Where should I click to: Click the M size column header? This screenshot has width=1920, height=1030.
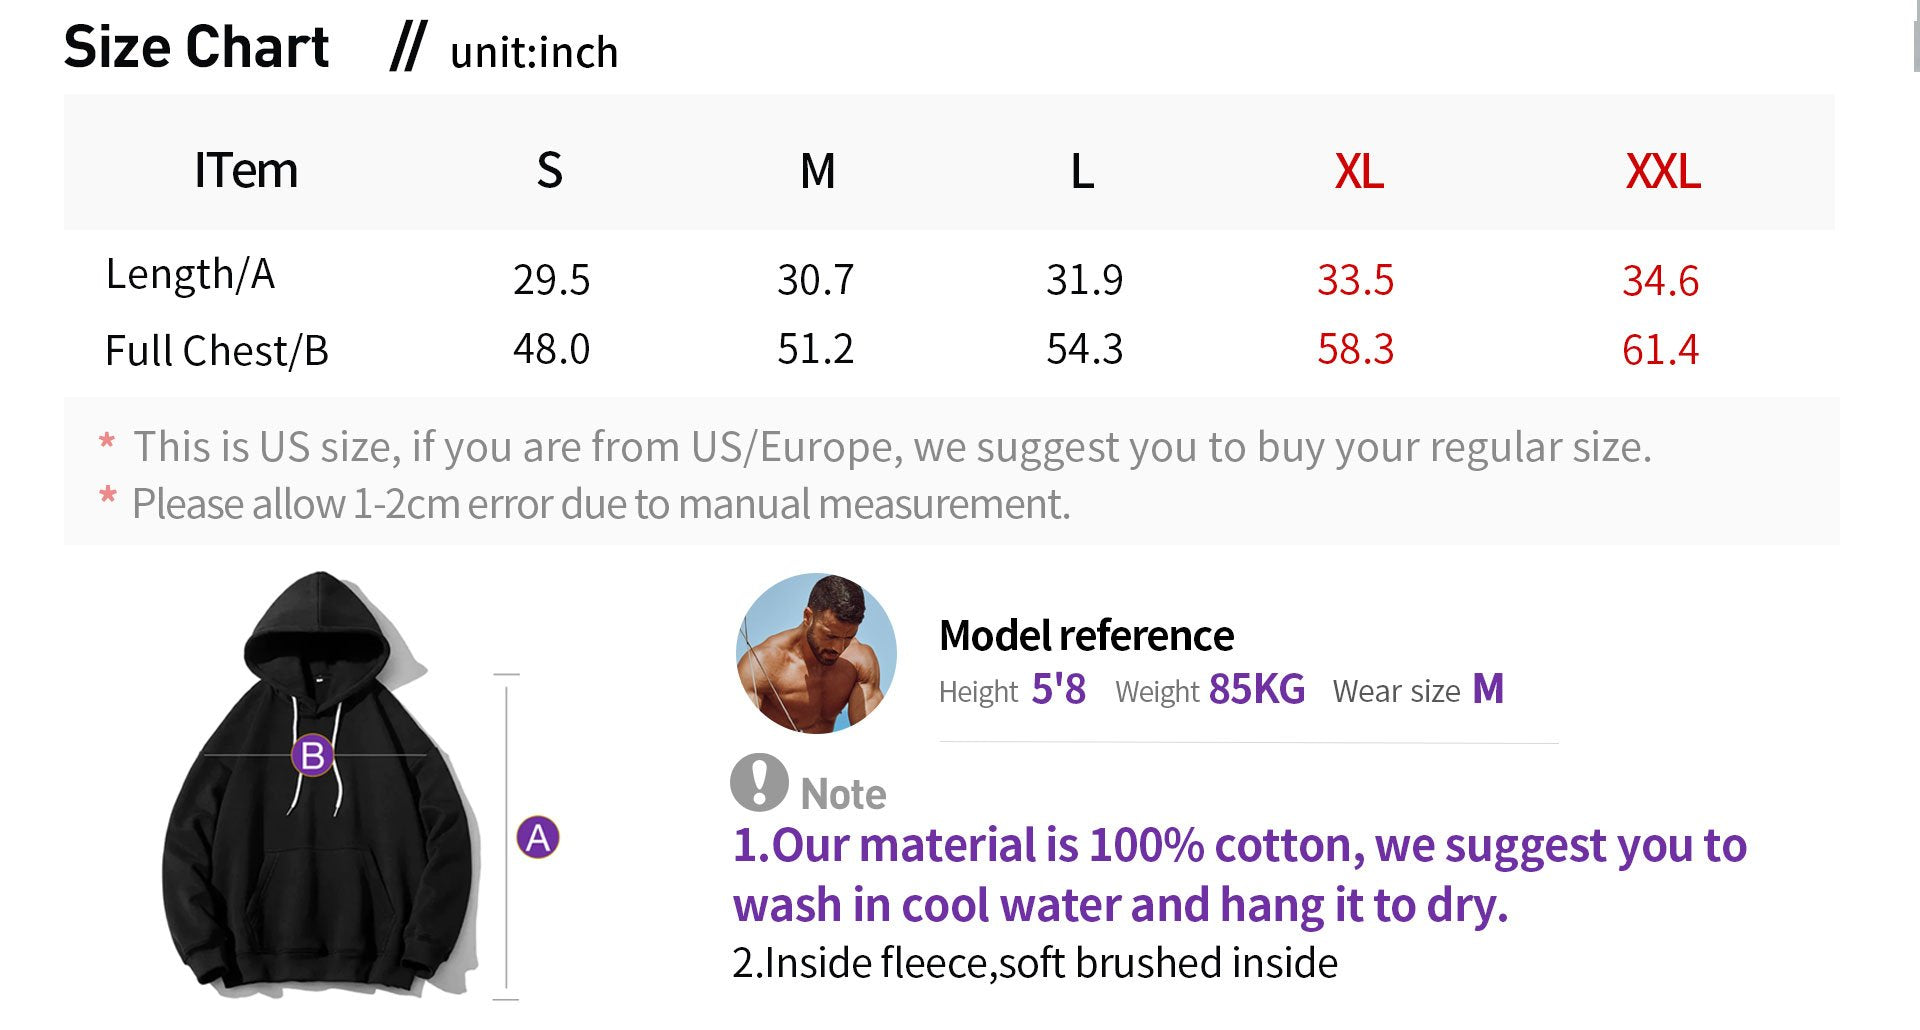click(x=817, y=171)
